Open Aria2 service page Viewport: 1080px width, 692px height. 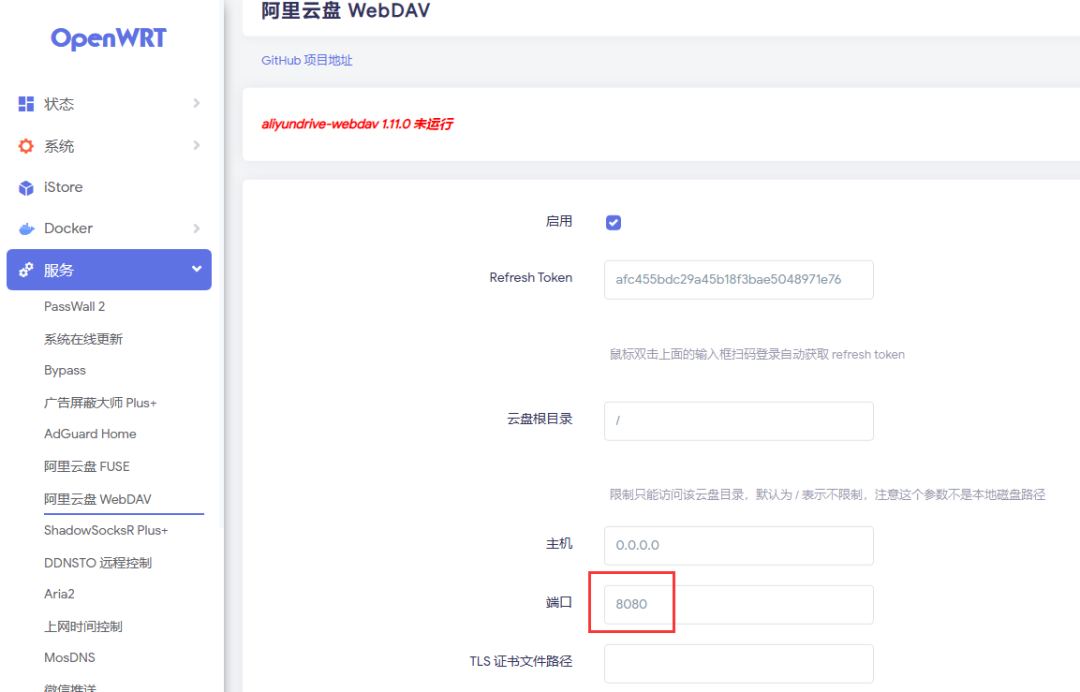59,594
